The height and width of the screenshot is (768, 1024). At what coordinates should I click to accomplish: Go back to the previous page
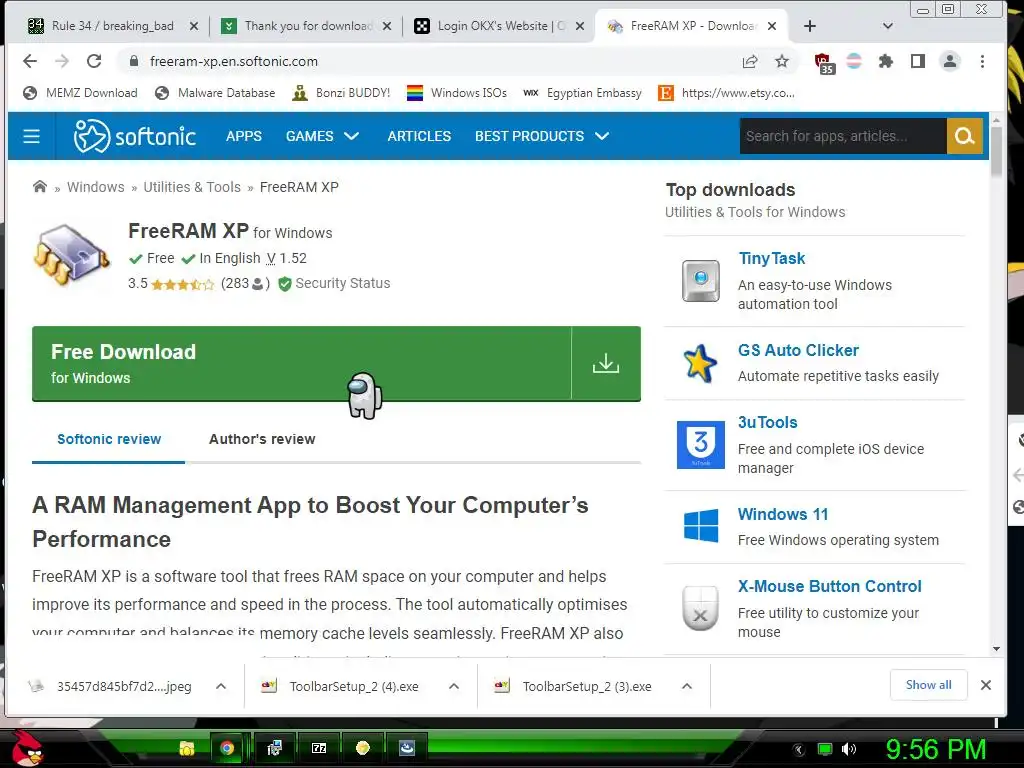pyautogui.click(x=30, y=61)
